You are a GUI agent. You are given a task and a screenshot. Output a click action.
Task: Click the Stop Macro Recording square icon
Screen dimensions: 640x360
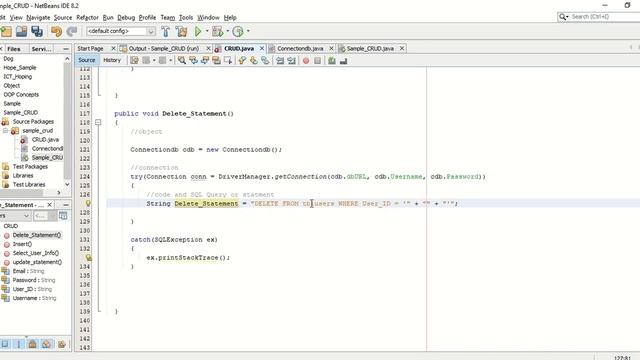318,60
